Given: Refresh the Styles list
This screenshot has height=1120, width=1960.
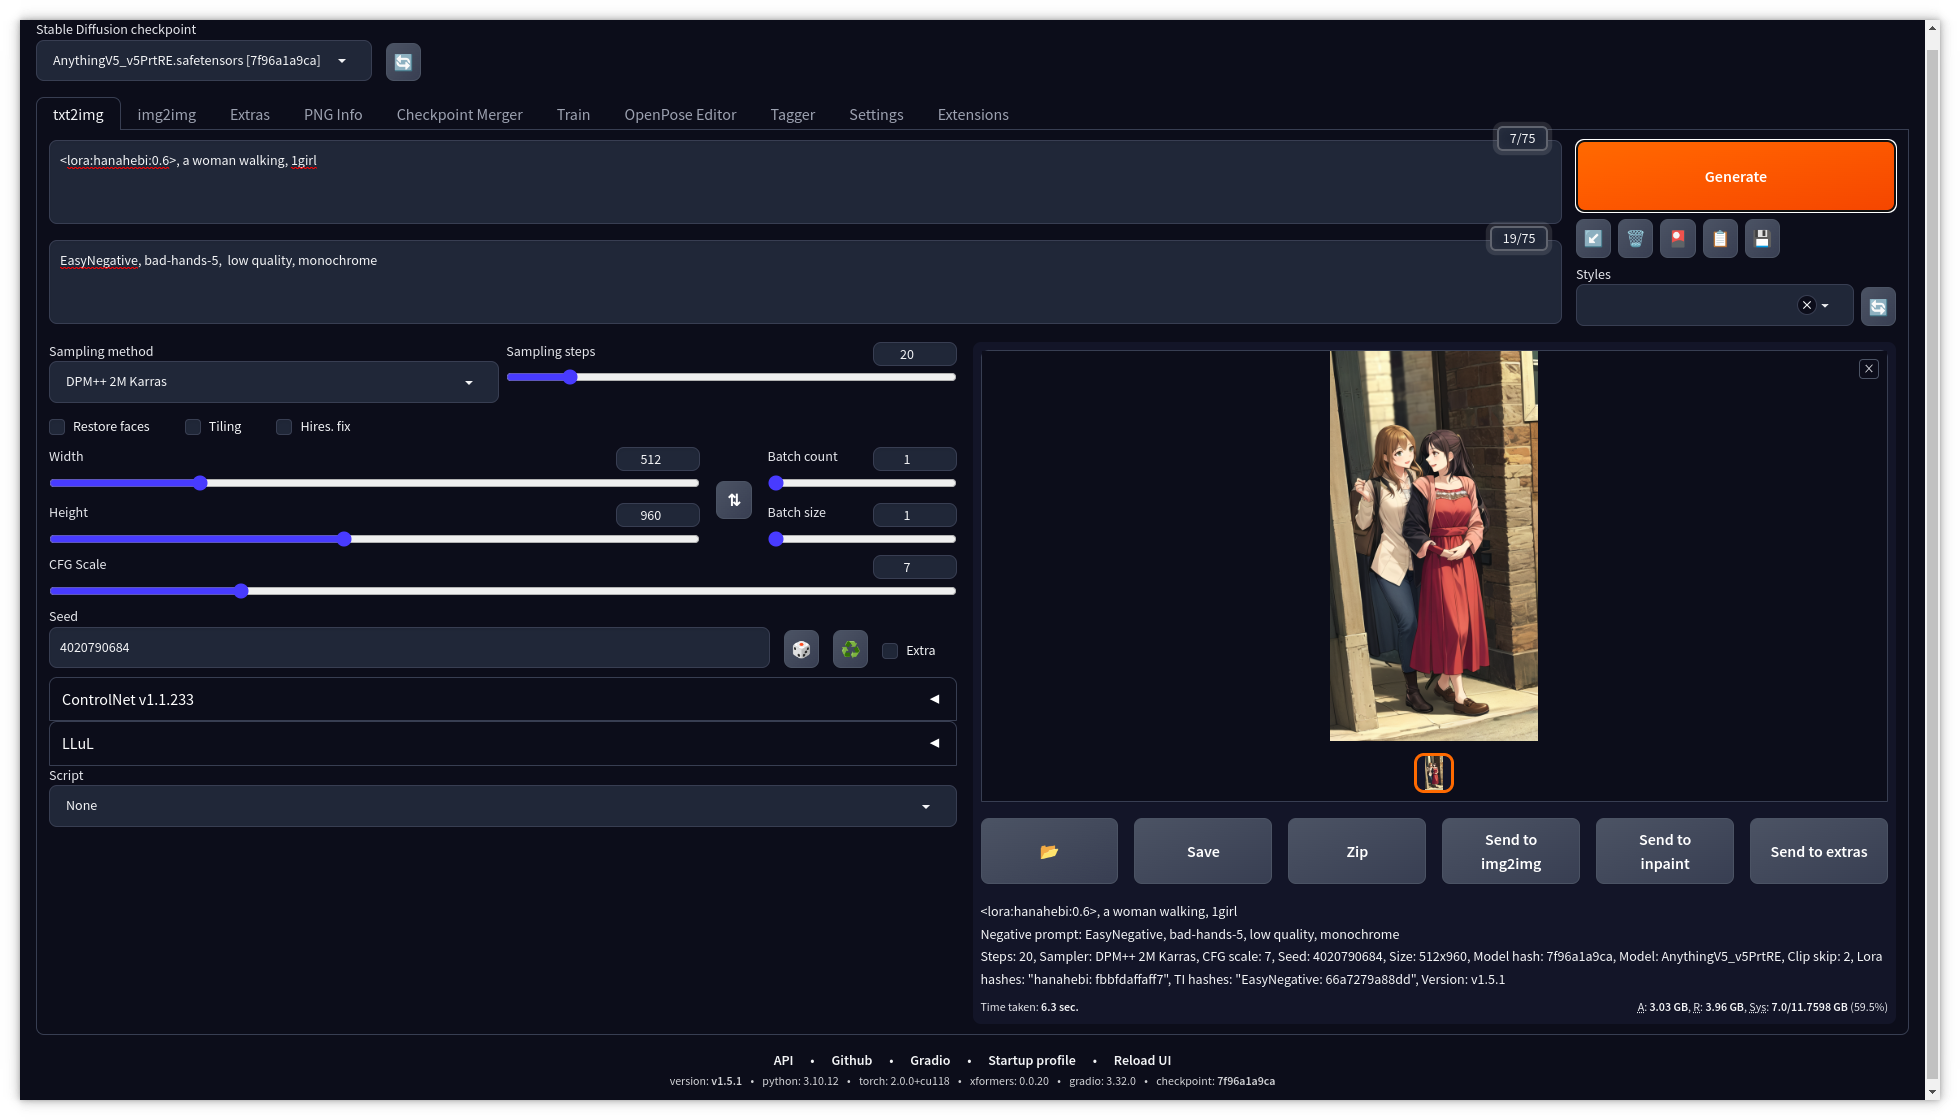Looking at the screenshot, I should tap(1878, 307).
